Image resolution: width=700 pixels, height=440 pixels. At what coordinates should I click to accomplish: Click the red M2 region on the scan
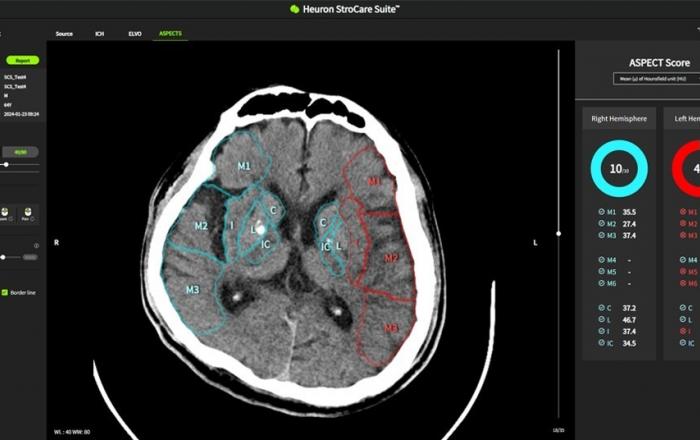pos(391,258)
